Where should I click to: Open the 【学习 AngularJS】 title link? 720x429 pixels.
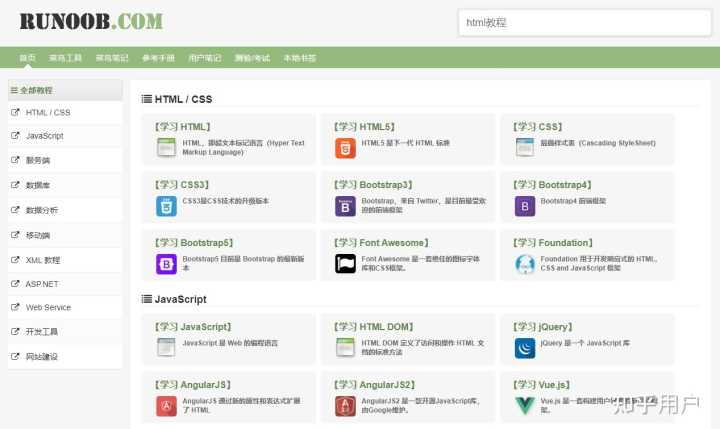[x=192, y=385]
